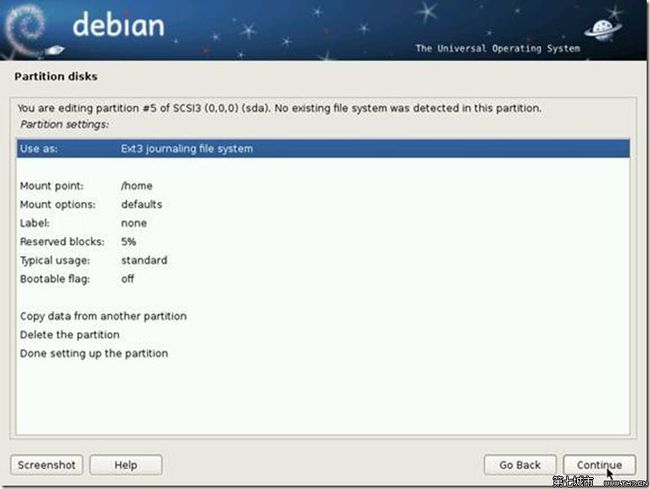Select the 'Mount options: defaults' row
Screen dimensions: 650x489
coord(323,204)
